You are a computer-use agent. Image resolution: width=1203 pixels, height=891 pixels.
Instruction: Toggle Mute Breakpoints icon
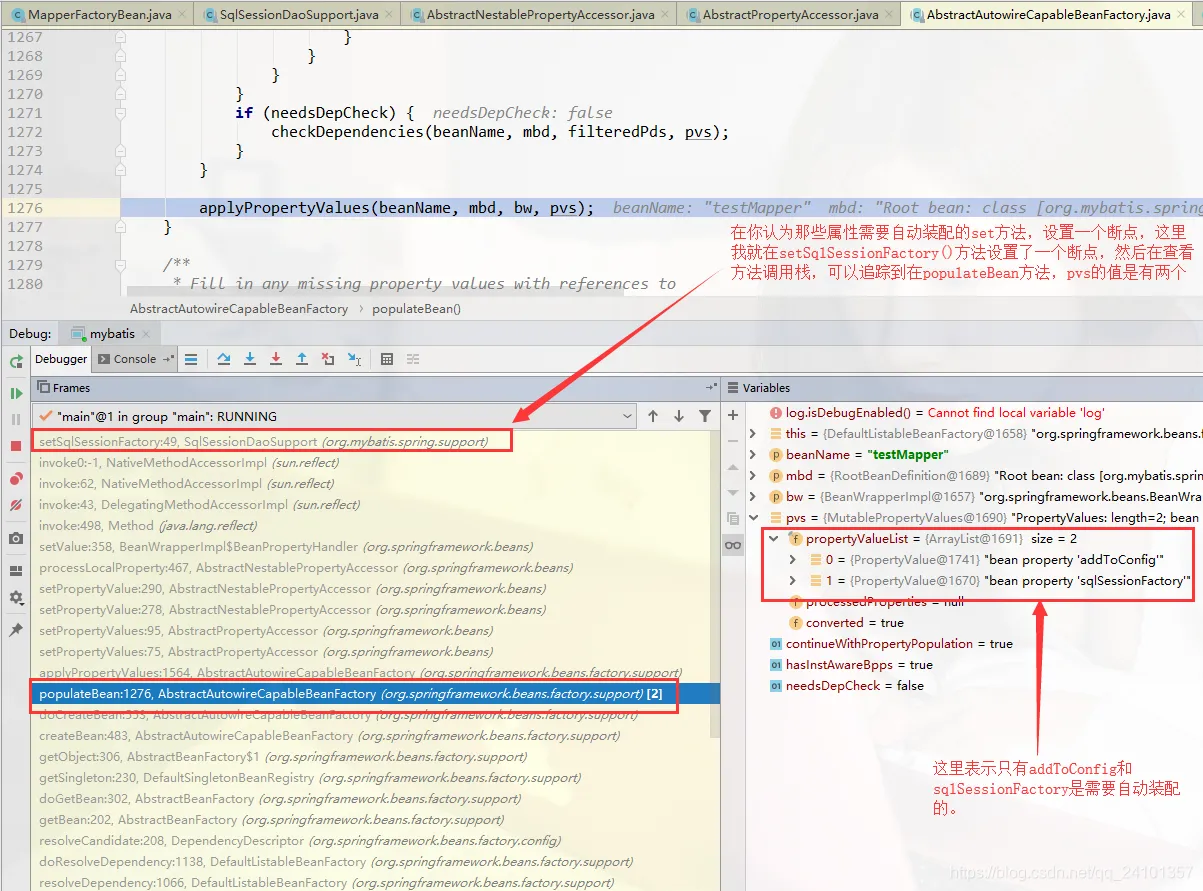16,505
